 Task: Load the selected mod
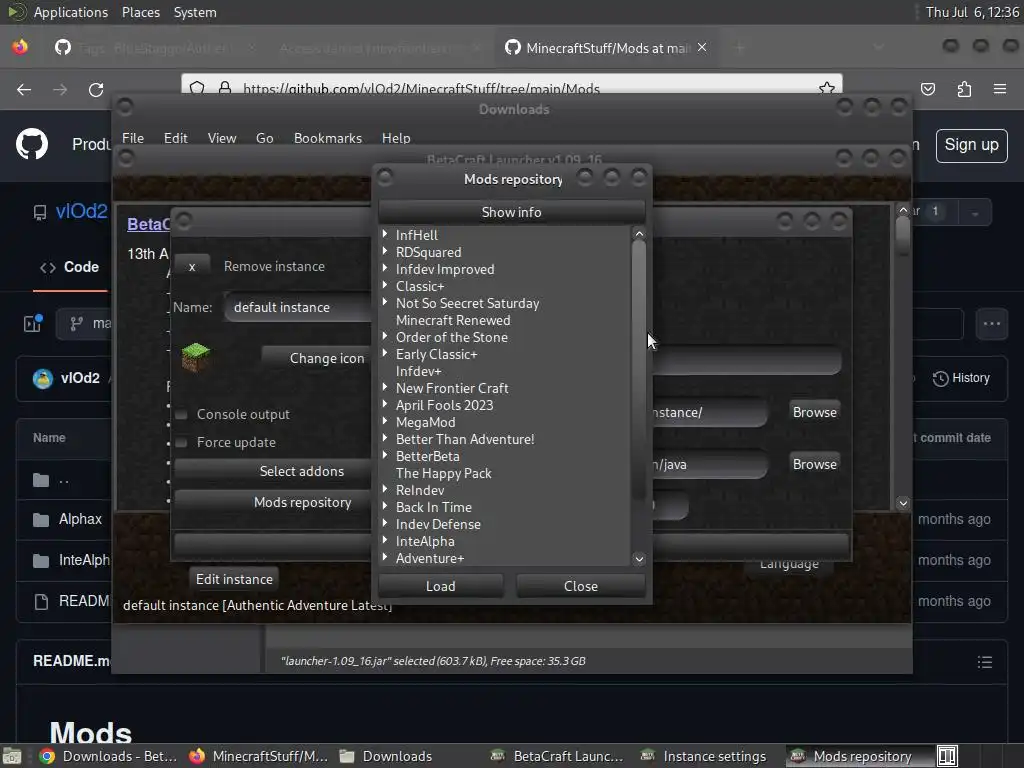pyautogui.click(x=441, y=586)
